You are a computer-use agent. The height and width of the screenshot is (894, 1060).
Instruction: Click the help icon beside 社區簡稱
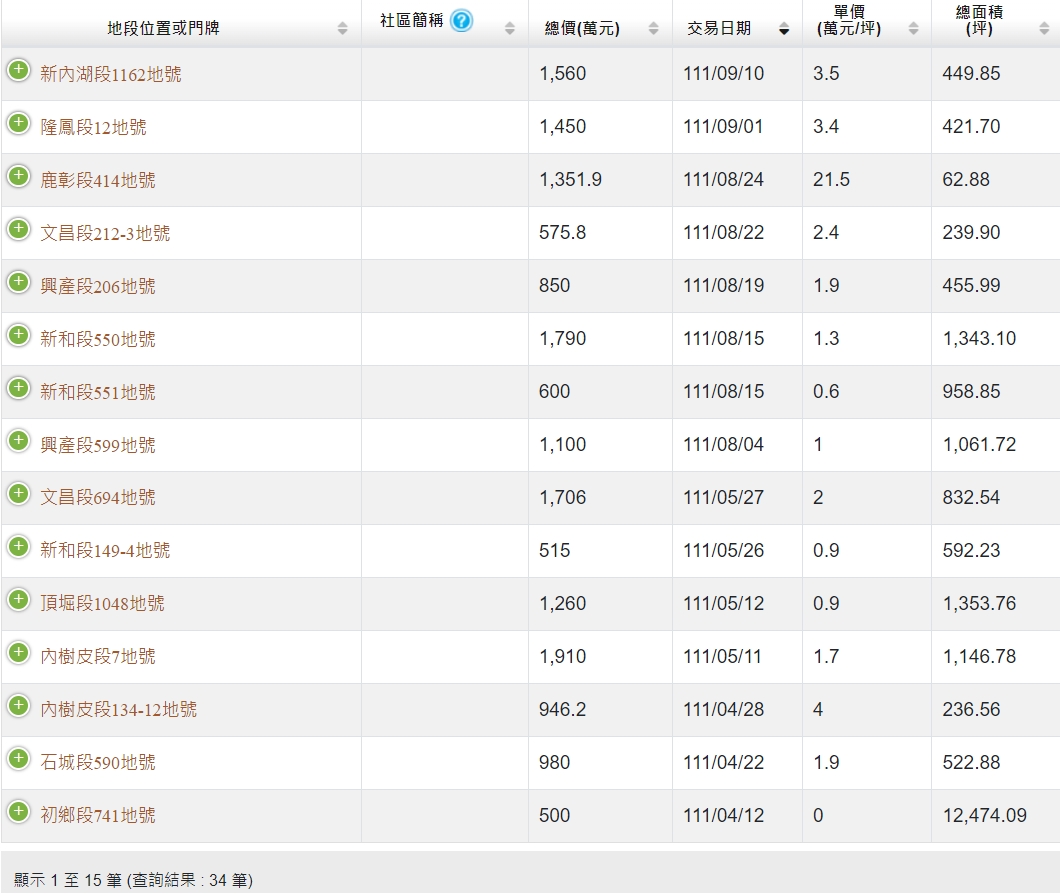click(x=461, y=21)
